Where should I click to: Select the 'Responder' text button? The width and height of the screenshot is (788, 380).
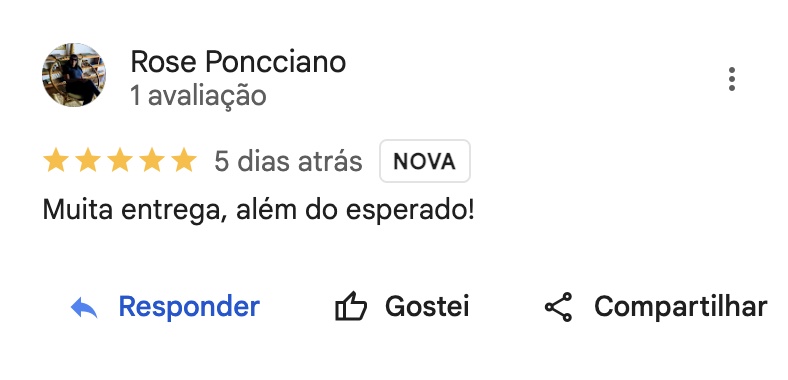189,306
